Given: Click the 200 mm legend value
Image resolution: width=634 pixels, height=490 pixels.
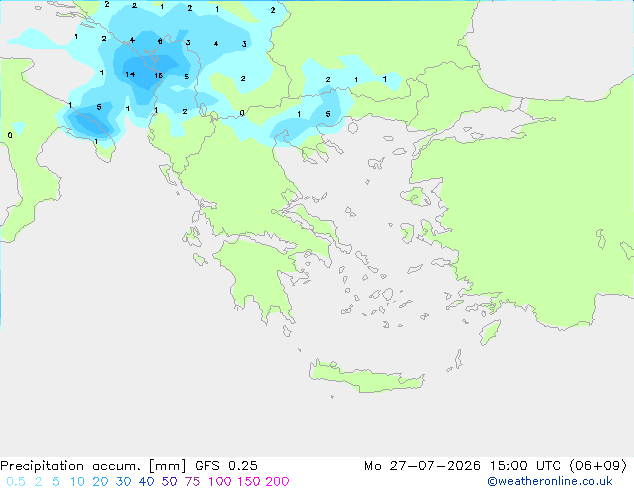Looking at the screenshot, I should 277,482.
